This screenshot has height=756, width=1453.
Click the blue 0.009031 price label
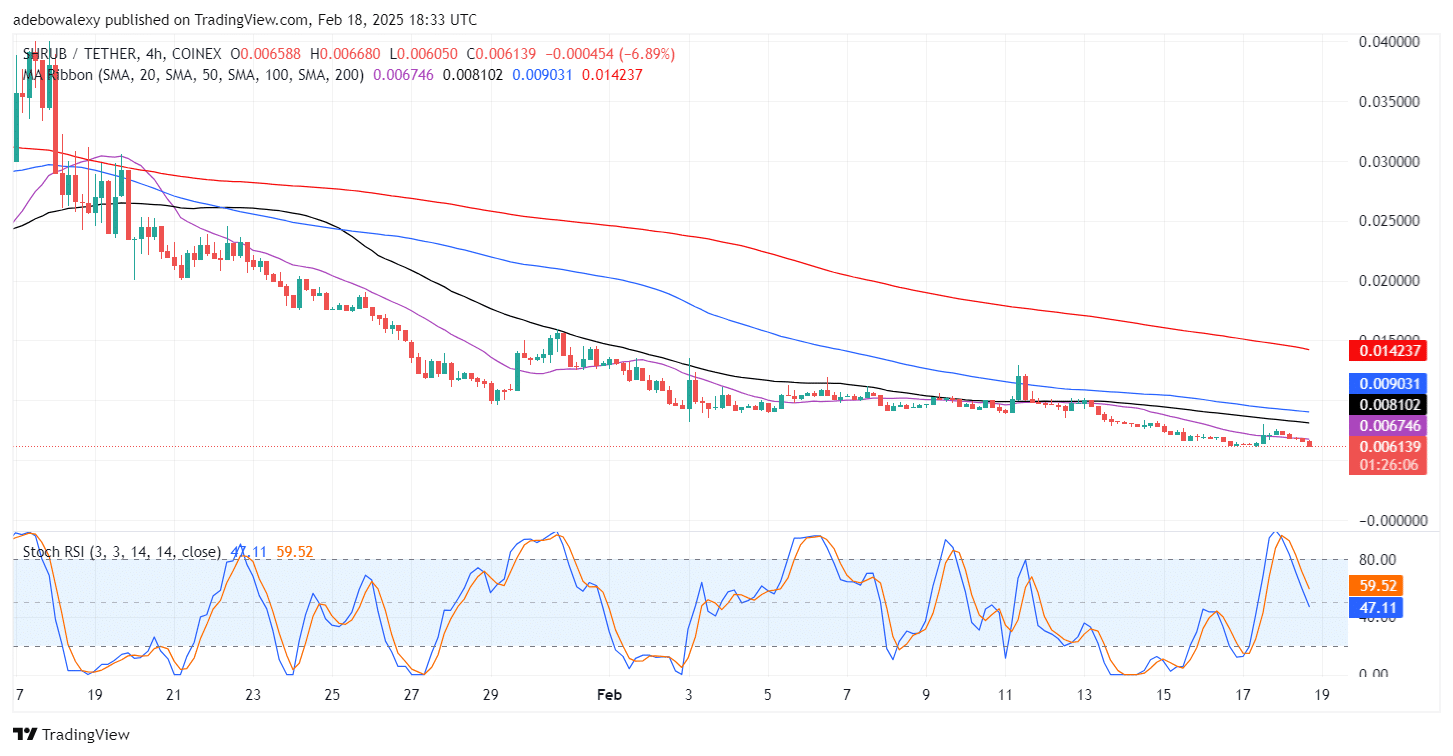tap(1390, 383)
